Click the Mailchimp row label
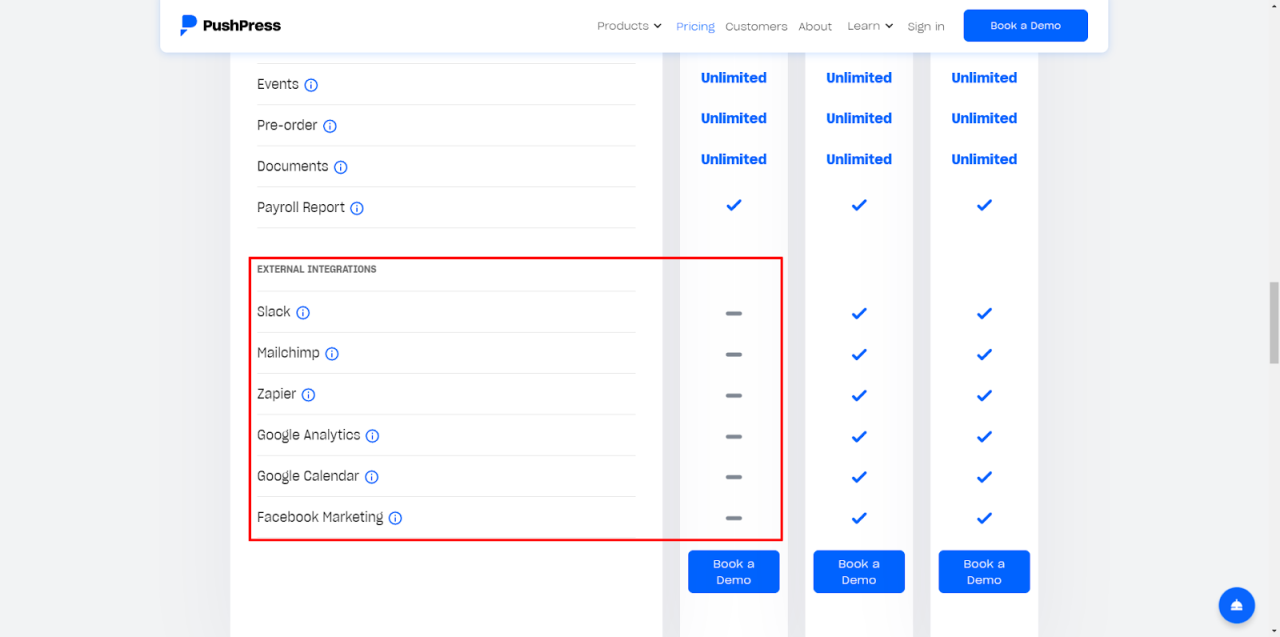Image resolution: width=1280 pixels, height=637 pixels. [288, 353]
